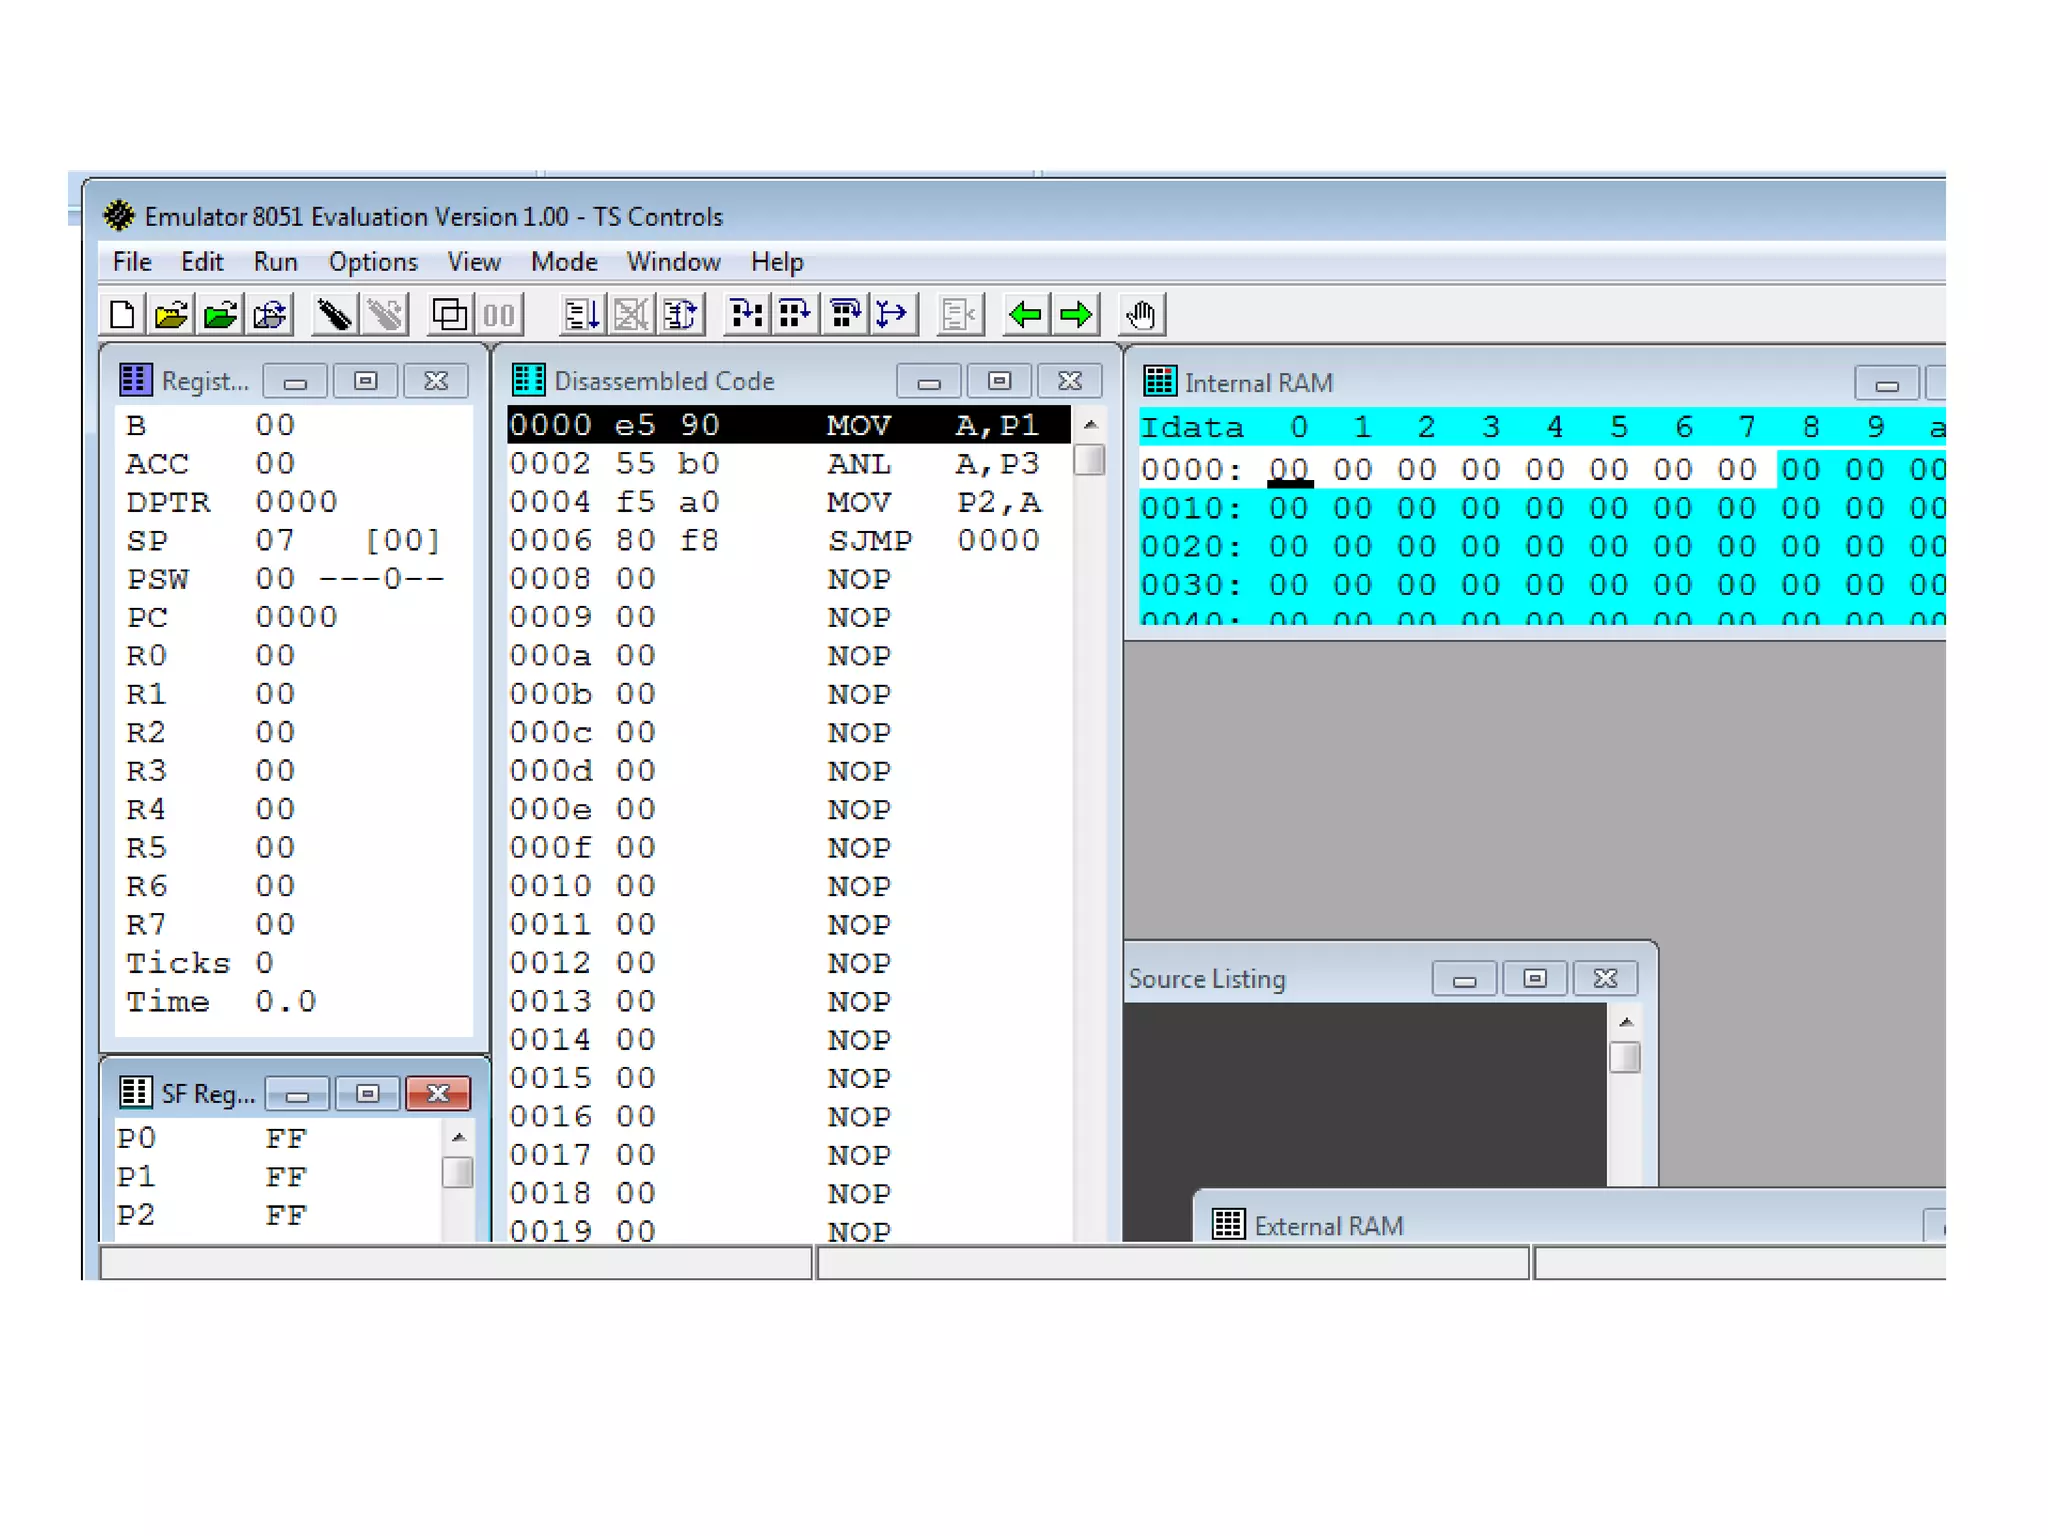This screenshot has width=2048, height=1536.
Task: Click the black flashlight toolbar icon
Action: pos(334,315)
